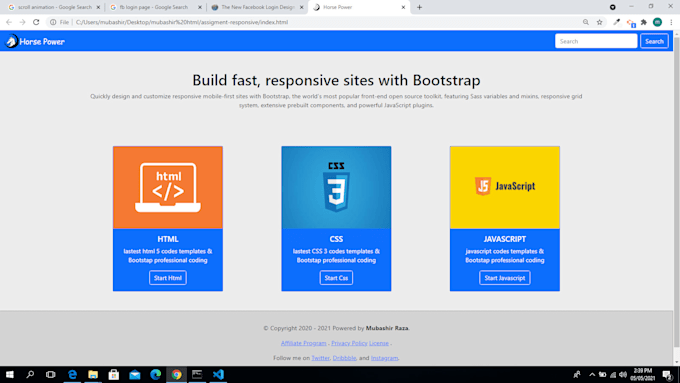680x383 pixels.
Task: Click the zoom magnifier icon in address bar
Action: [586, 22]
